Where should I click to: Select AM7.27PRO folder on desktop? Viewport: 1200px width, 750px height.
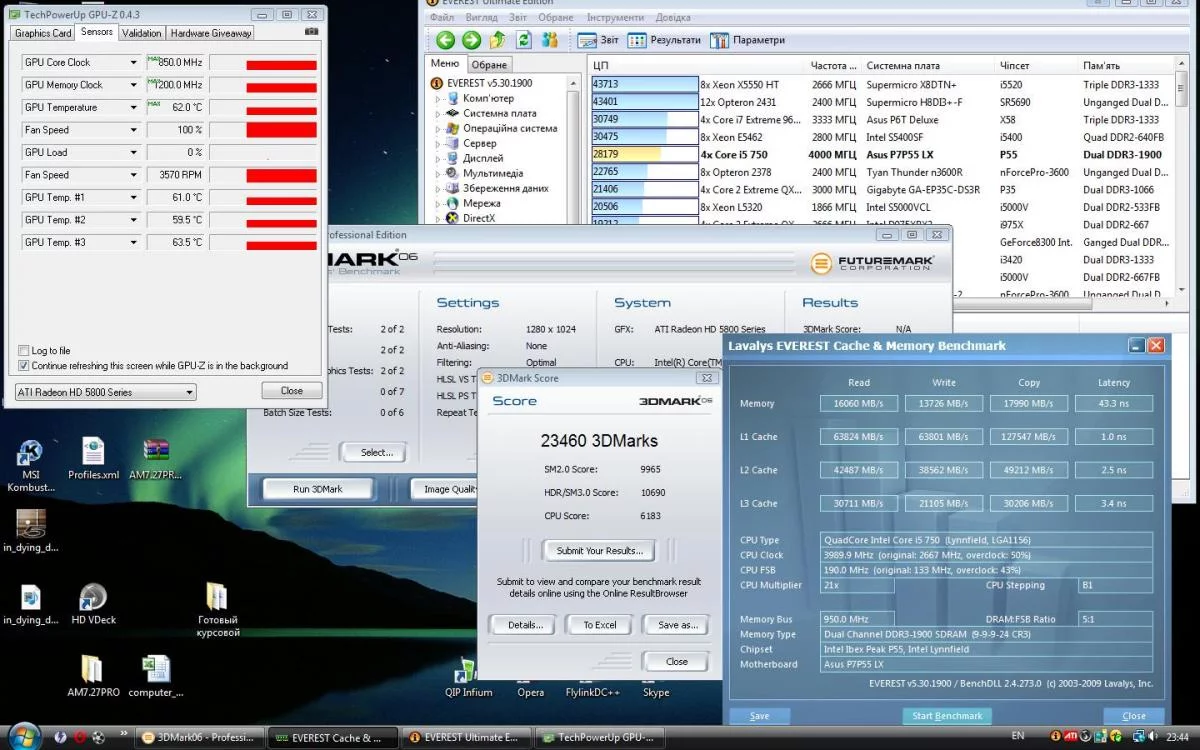pyautogui.click(x=93, y=676)
